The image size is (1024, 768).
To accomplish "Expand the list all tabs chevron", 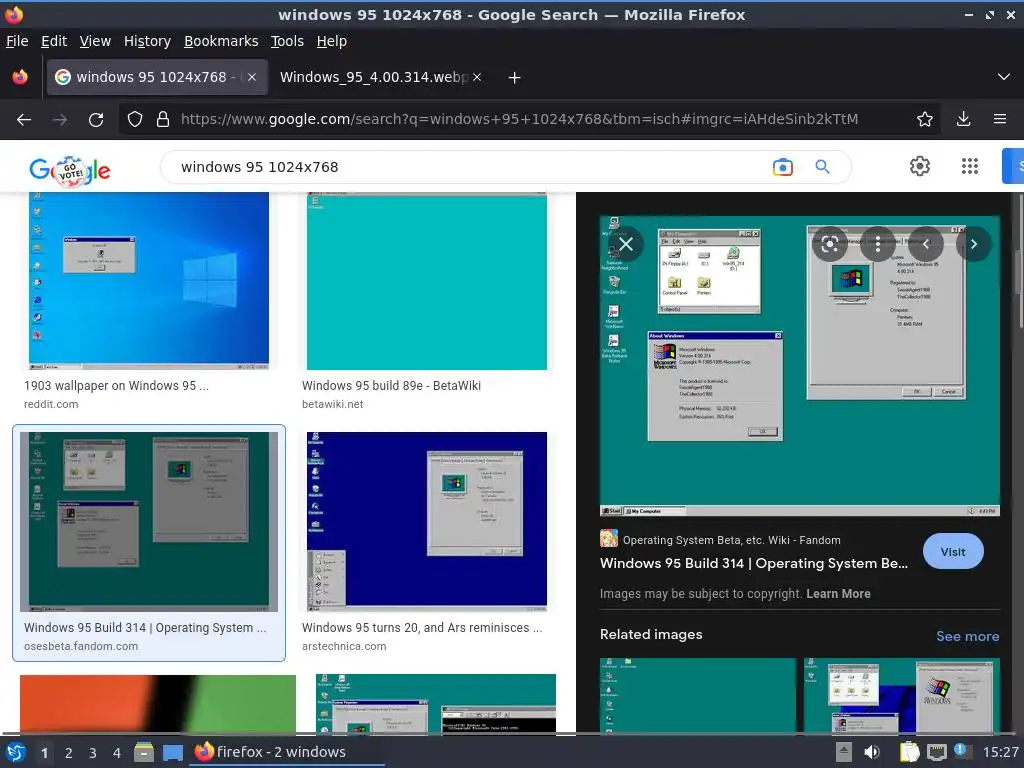I will pyautogui.click(x=1004, y=77).
